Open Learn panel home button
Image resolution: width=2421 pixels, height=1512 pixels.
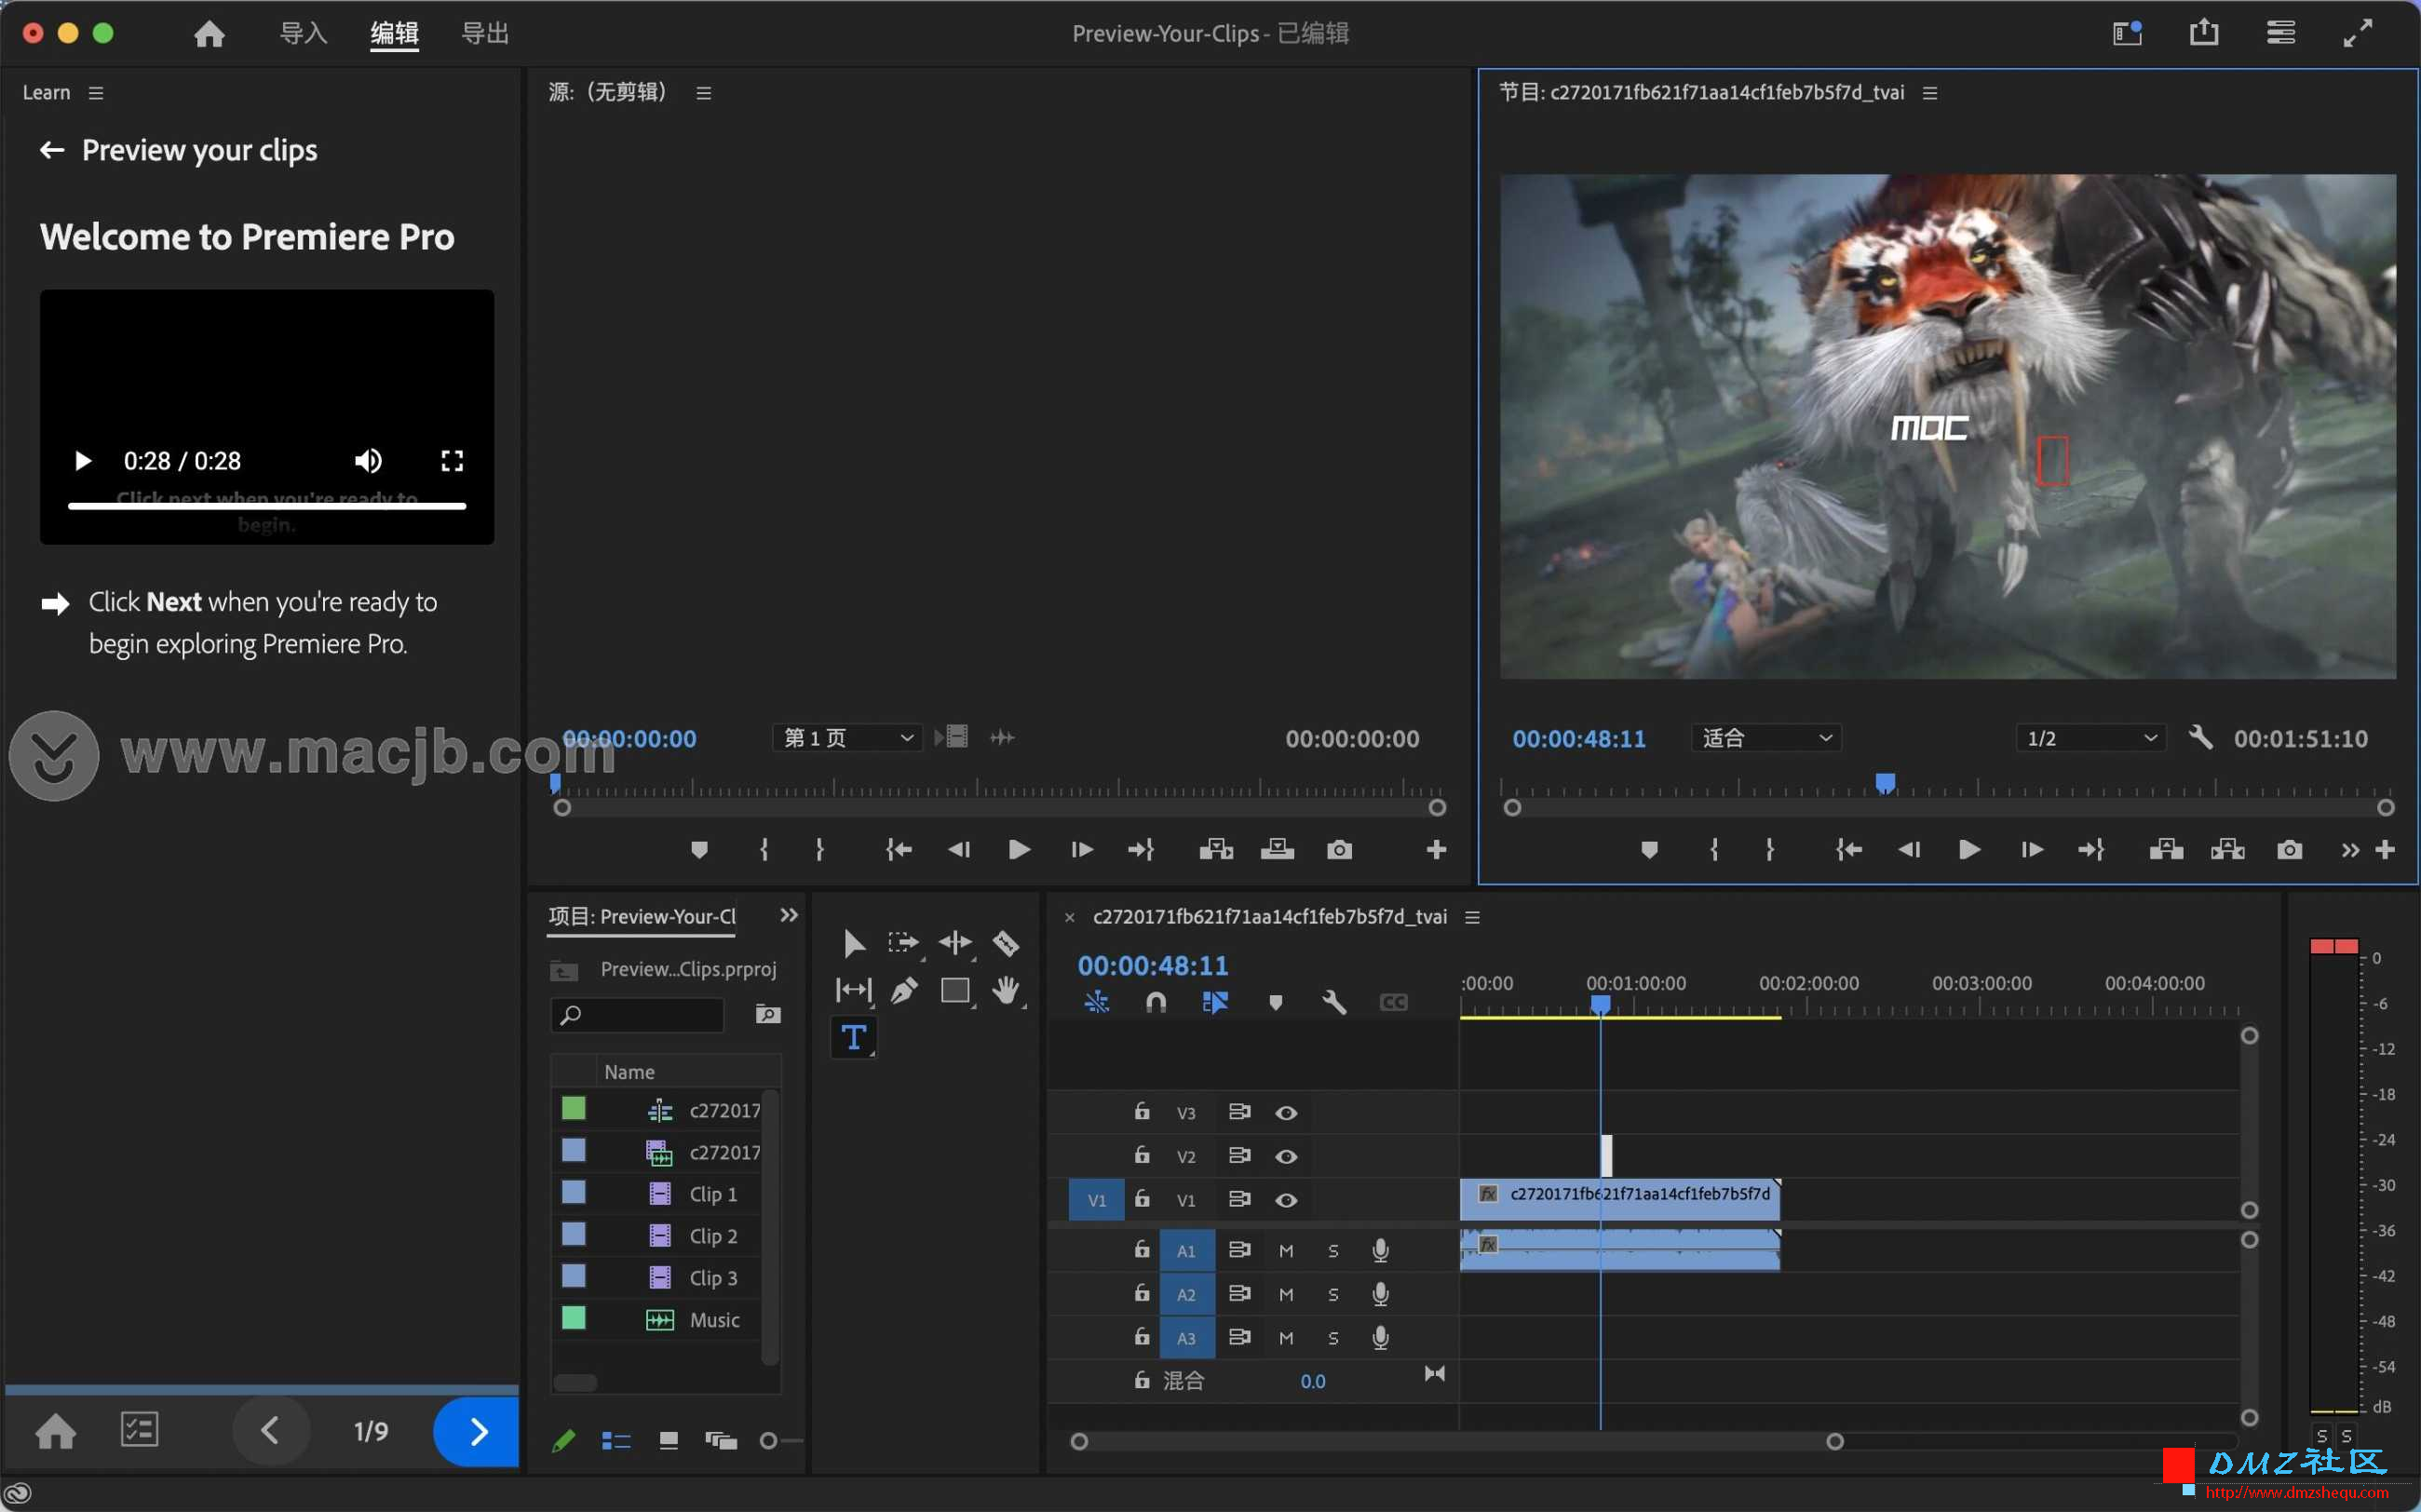point(56,1431)
